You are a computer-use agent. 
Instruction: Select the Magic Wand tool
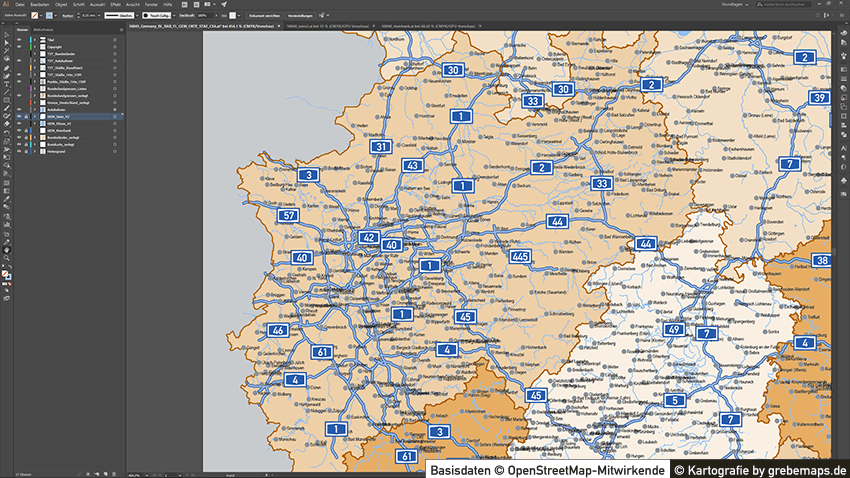coord(6,51)
